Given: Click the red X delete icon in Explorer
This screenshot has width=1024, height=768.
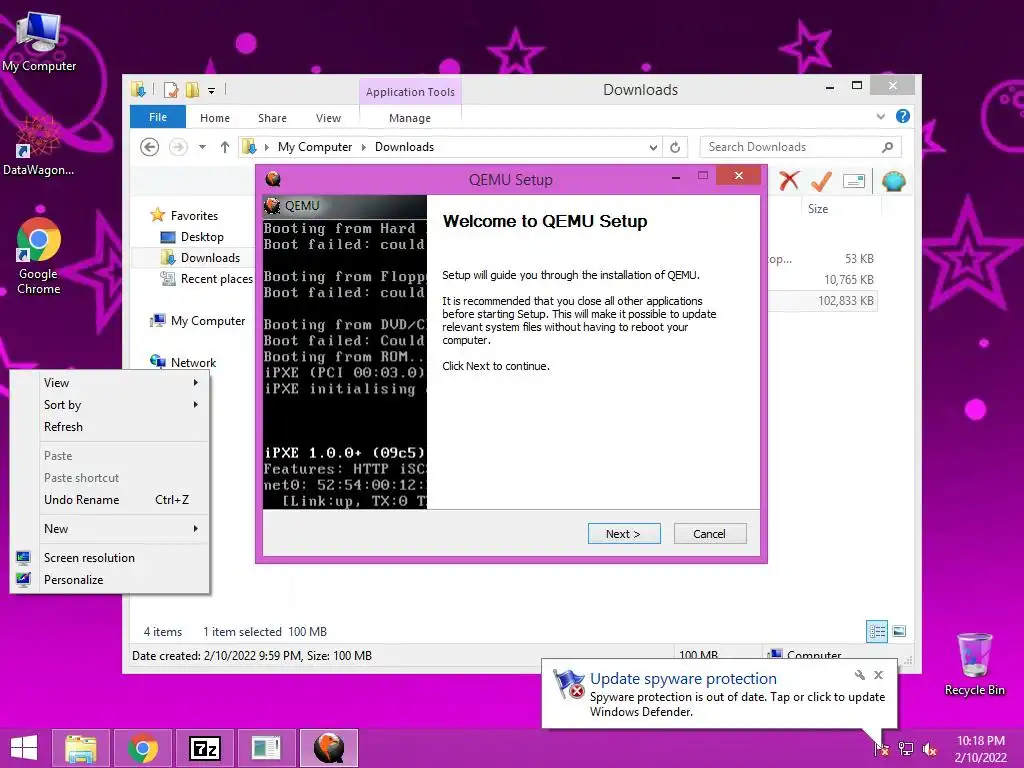Looking at the screenshot, I should pyautogui.click(x=789, y=181).
